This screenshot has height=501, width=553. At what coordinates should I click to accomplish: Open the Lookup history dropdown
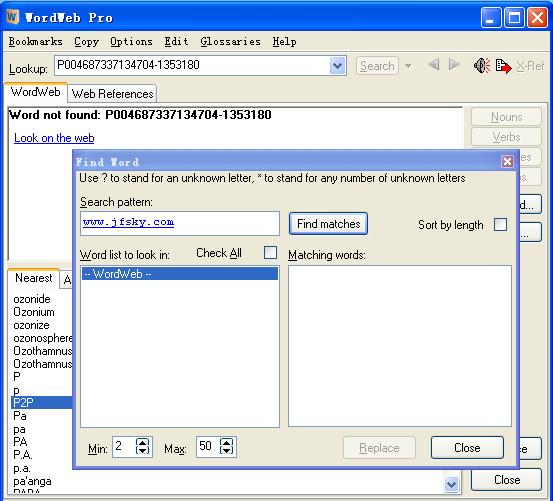[338, 66]
